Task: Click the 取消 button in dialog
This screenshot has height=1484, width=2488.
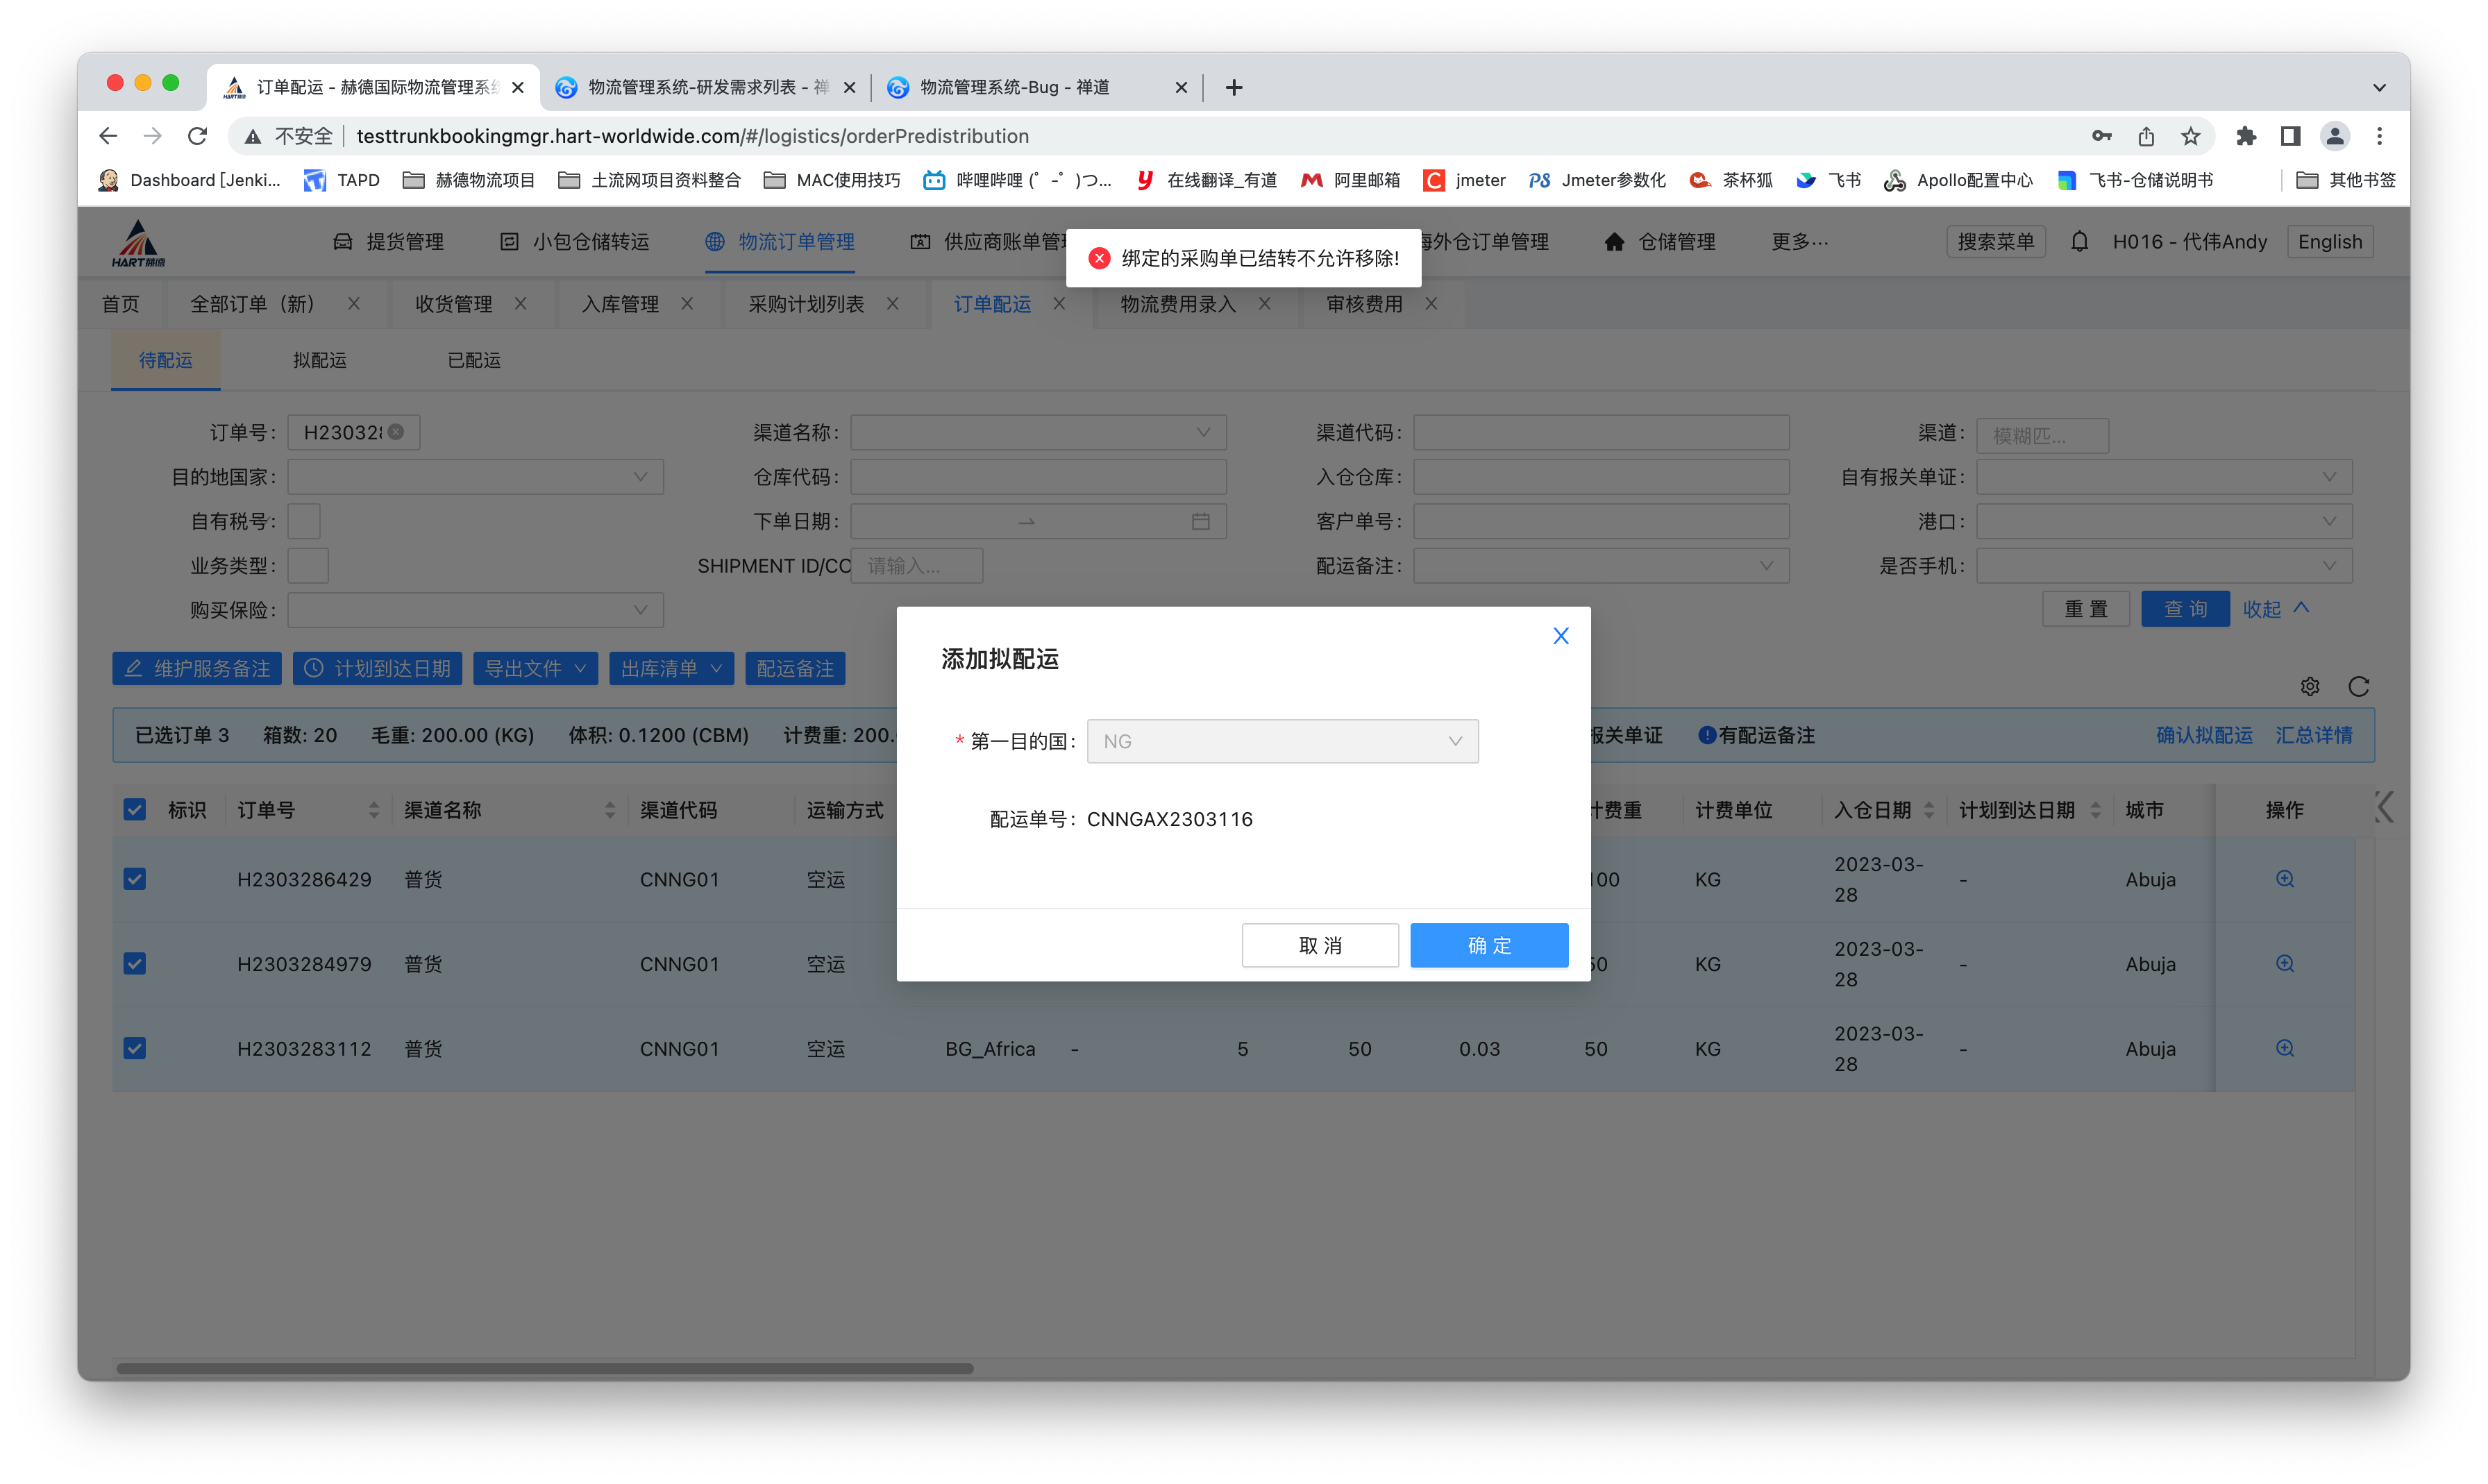Action: pyautogui.click(x=1319, y=945)
